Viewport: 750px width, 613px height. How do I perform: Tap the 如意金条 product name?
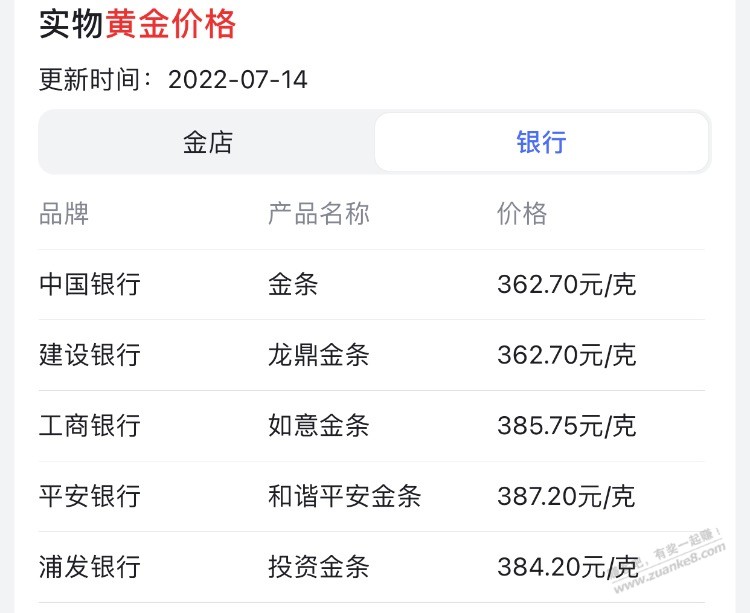[319, 426]
